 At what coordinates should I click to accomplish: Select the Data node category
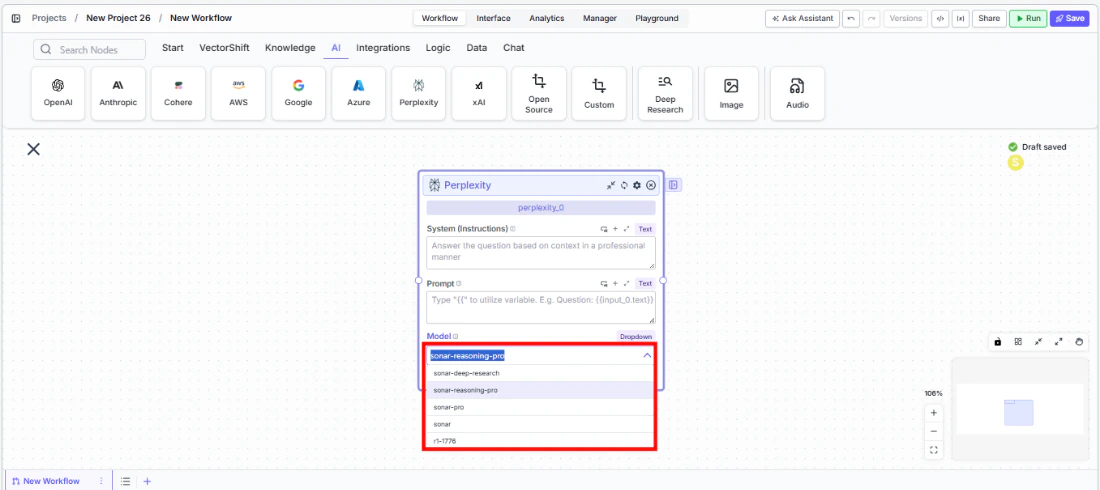[x=477, y=48]
